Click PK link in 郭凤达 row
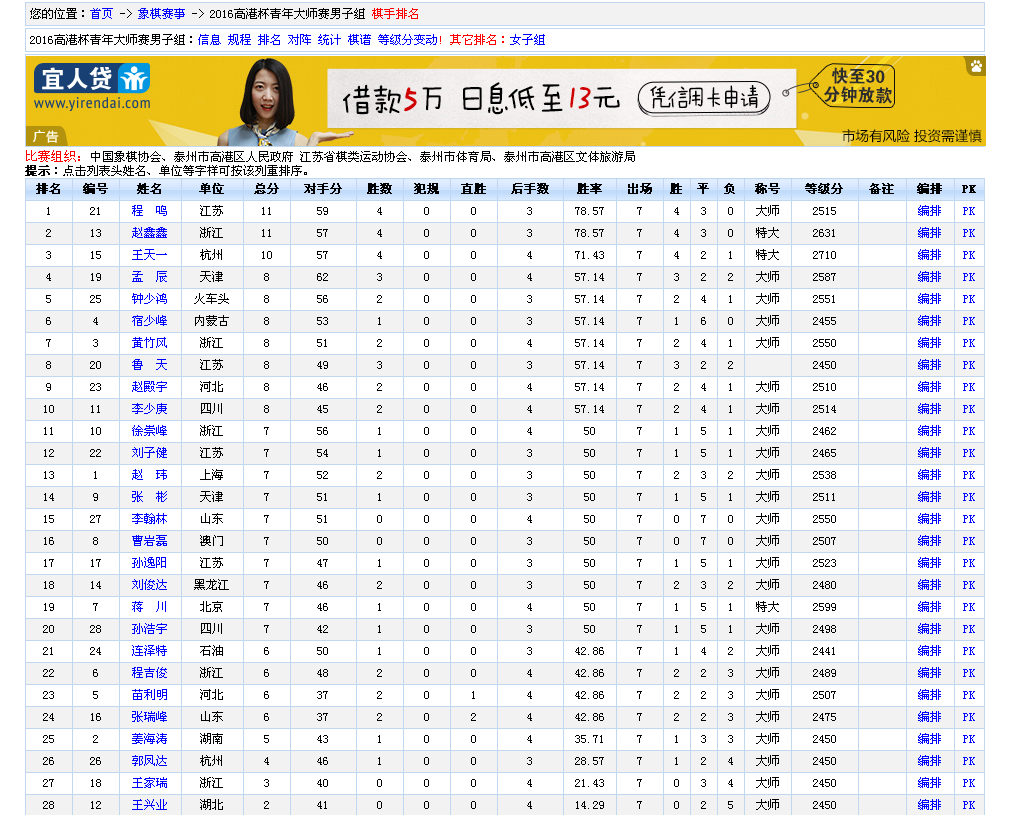The width and height of the screenshot is (1011, 815). click(x=968, y=761)
